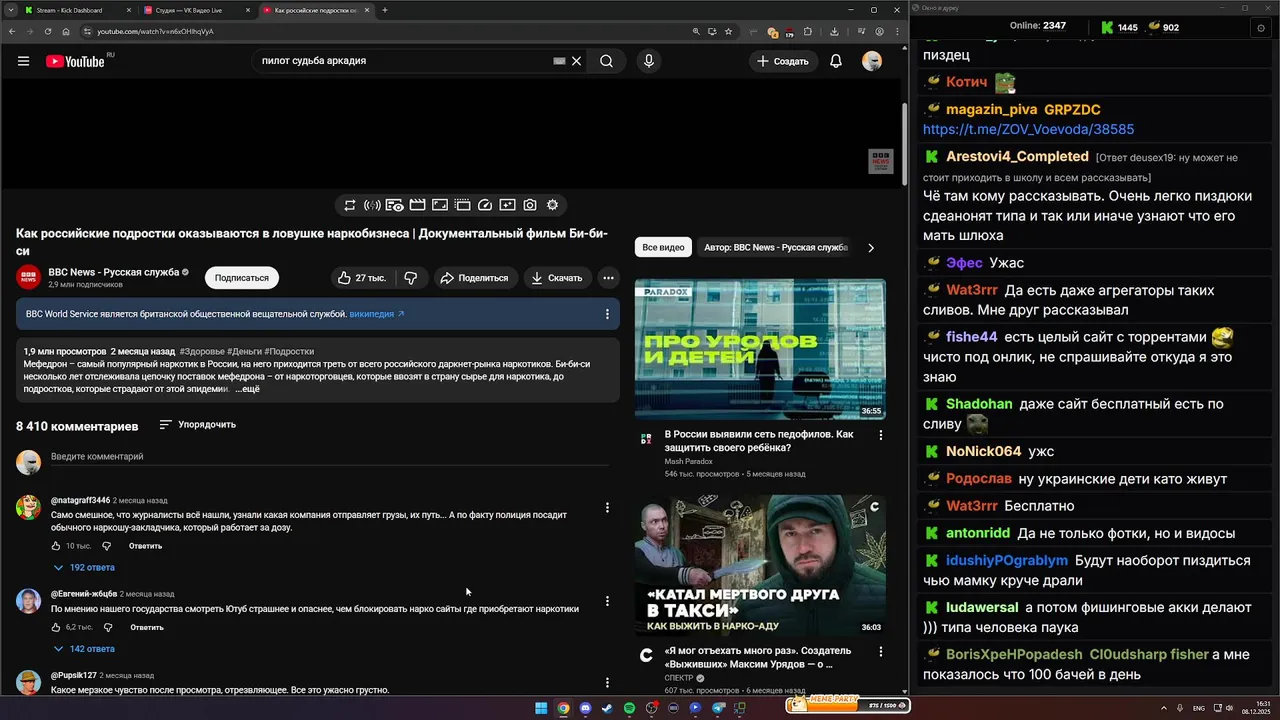Bookmark this page with star icon

728,31
